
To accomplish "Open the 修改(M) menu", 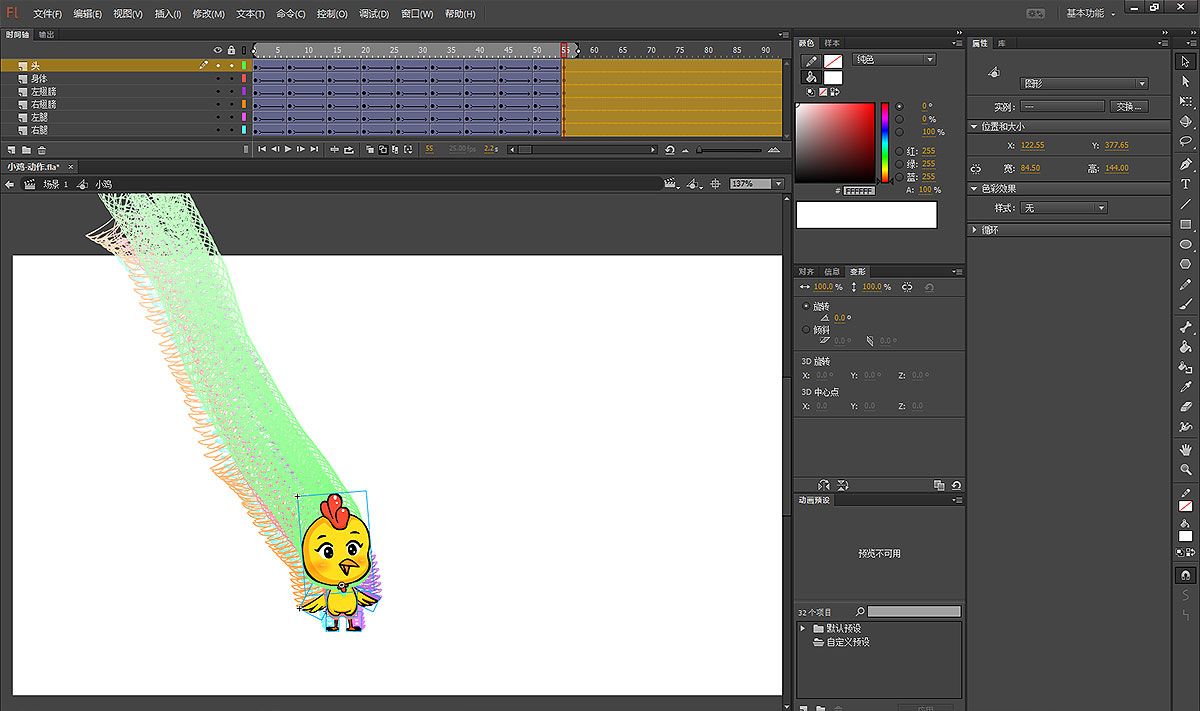I will pyautogui.click(x=209, y=14).
